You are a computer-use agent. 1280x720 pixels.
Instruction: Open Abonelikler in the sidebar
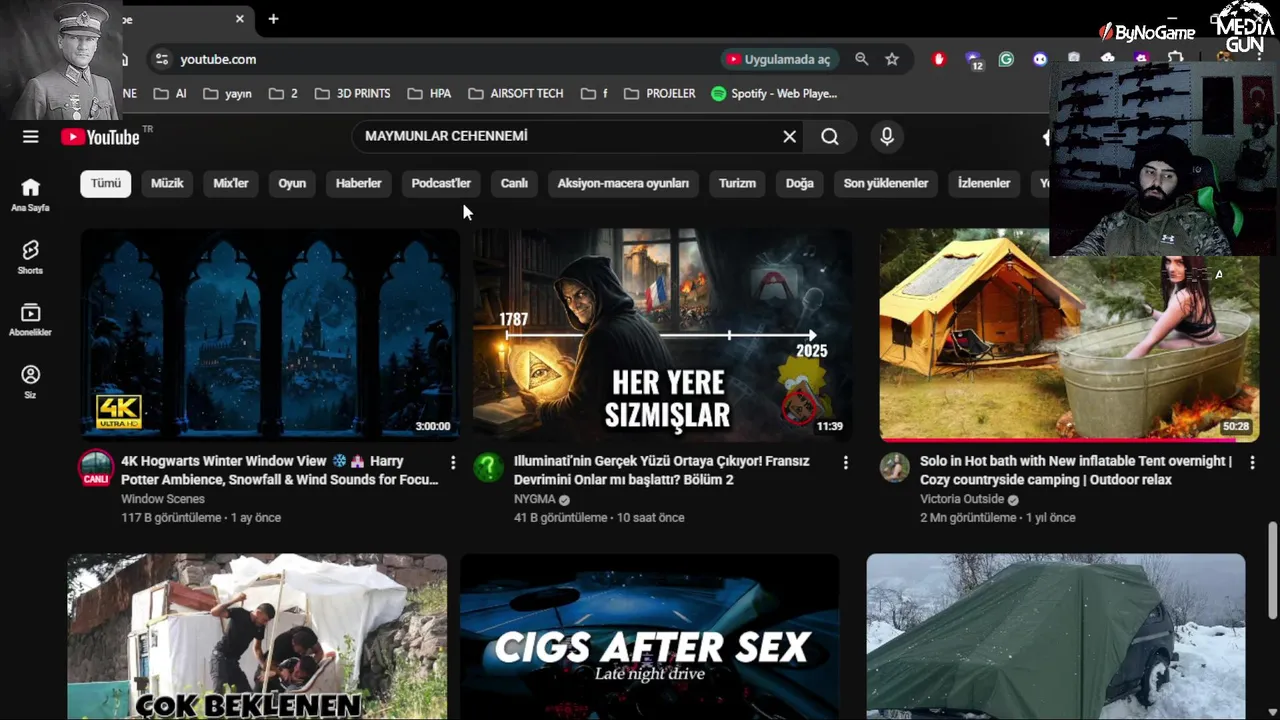click(x=31, y=319)
